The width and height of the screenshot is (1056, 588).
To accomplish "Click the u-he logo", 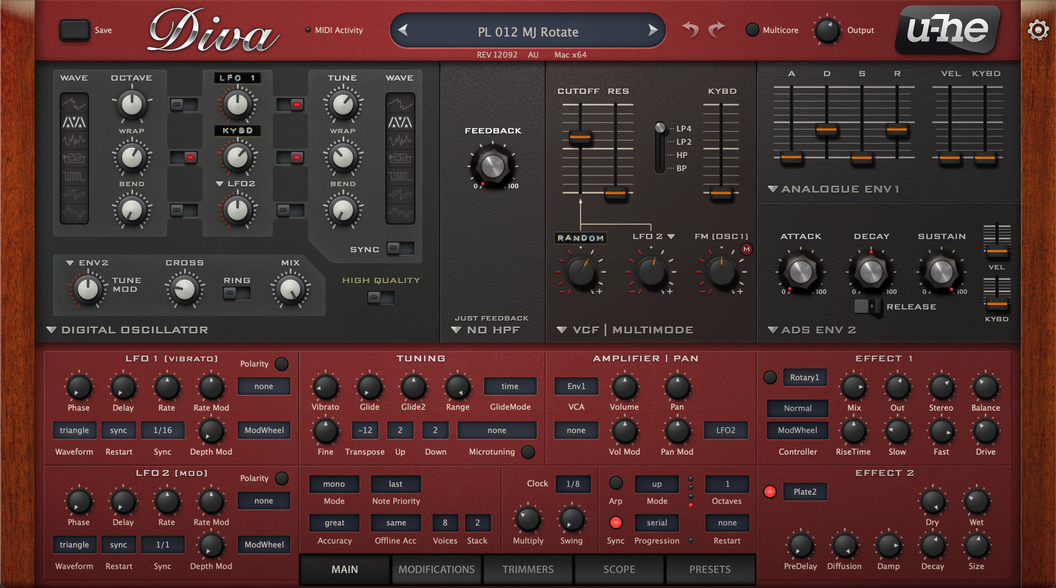I will [x=948, y=29].
